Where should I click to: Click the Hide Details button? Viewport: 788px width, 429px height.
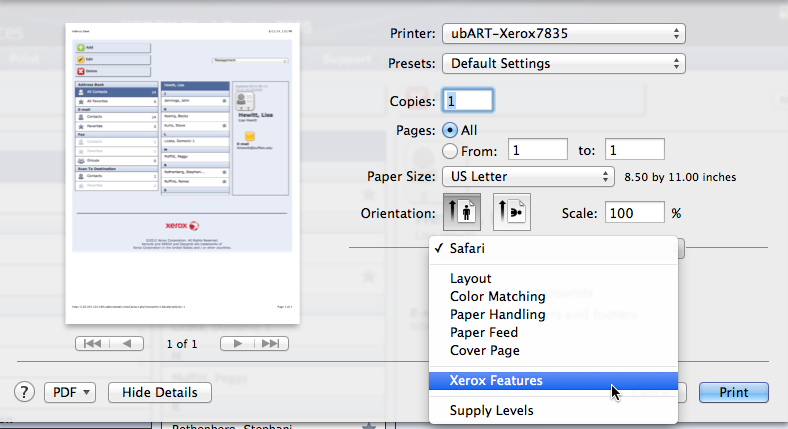coord(159,392)
